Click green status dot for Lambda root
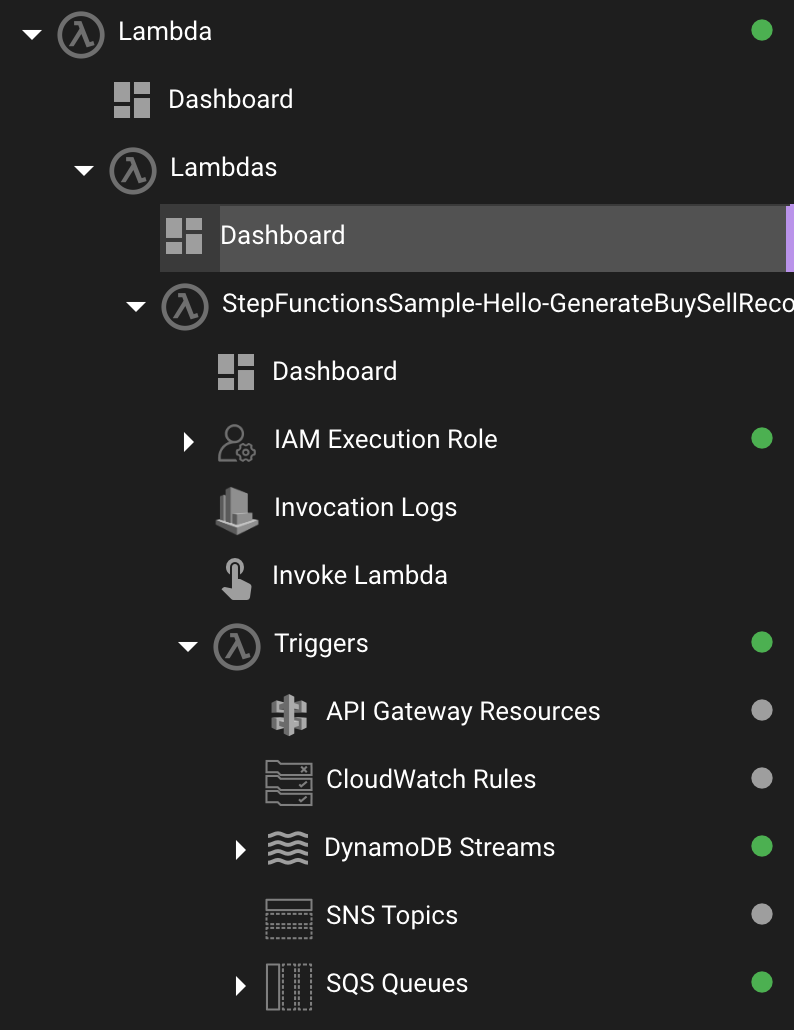The image size is (794, 1030). click(x=762, y=30)
